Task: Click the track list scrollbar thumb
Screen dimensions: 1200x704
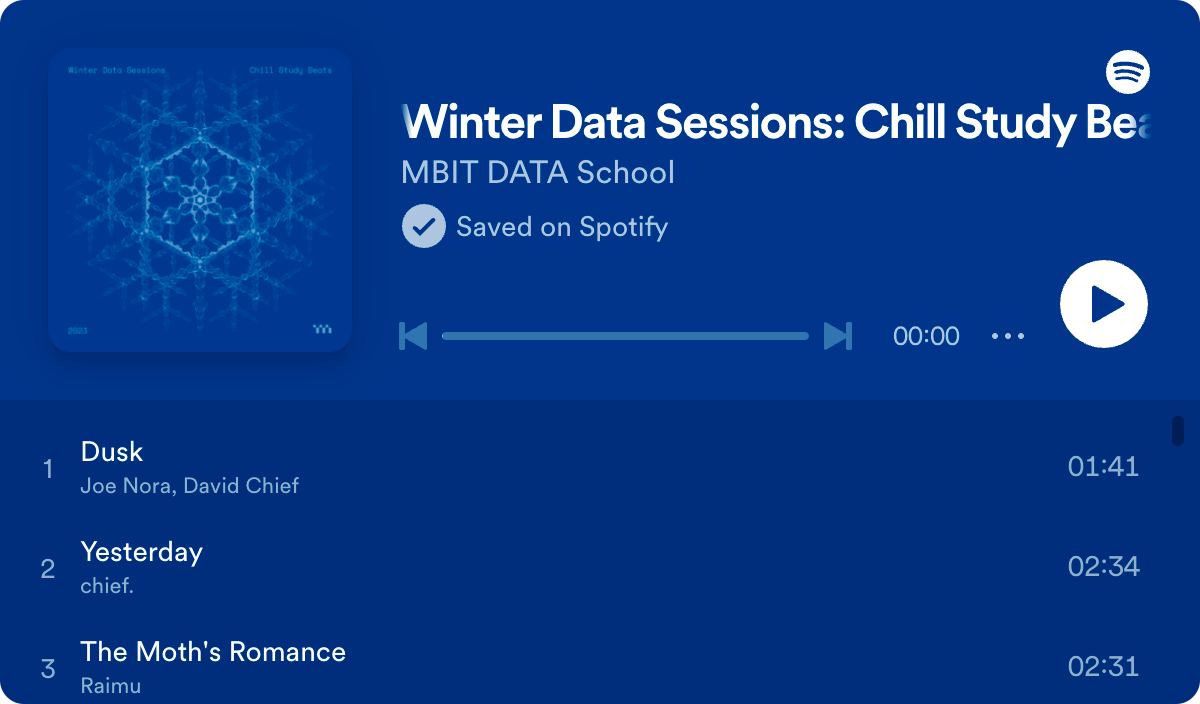Action: [x=1178, y=431]
